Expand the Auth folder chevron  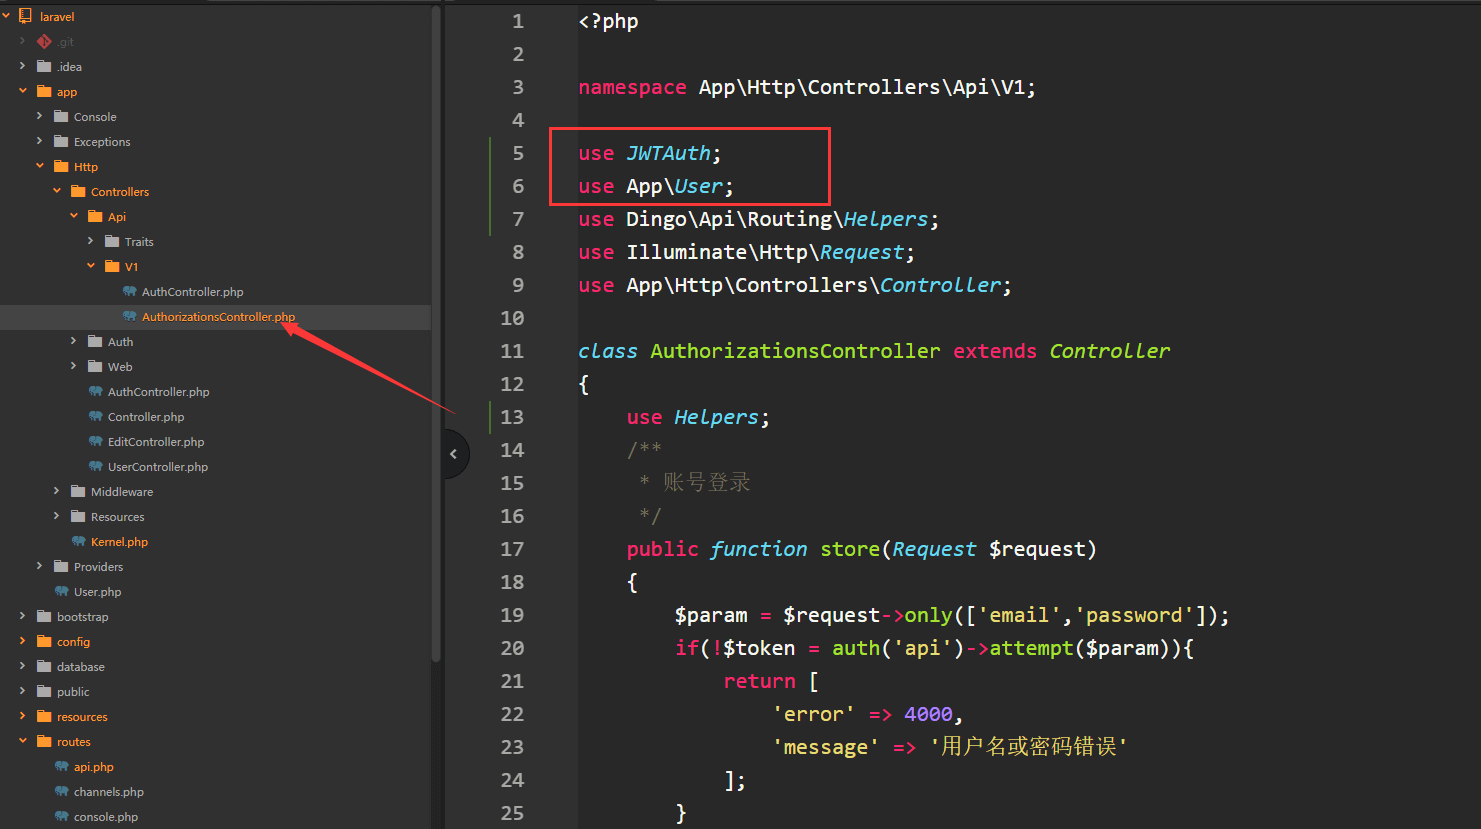click(x=73, y=341)
